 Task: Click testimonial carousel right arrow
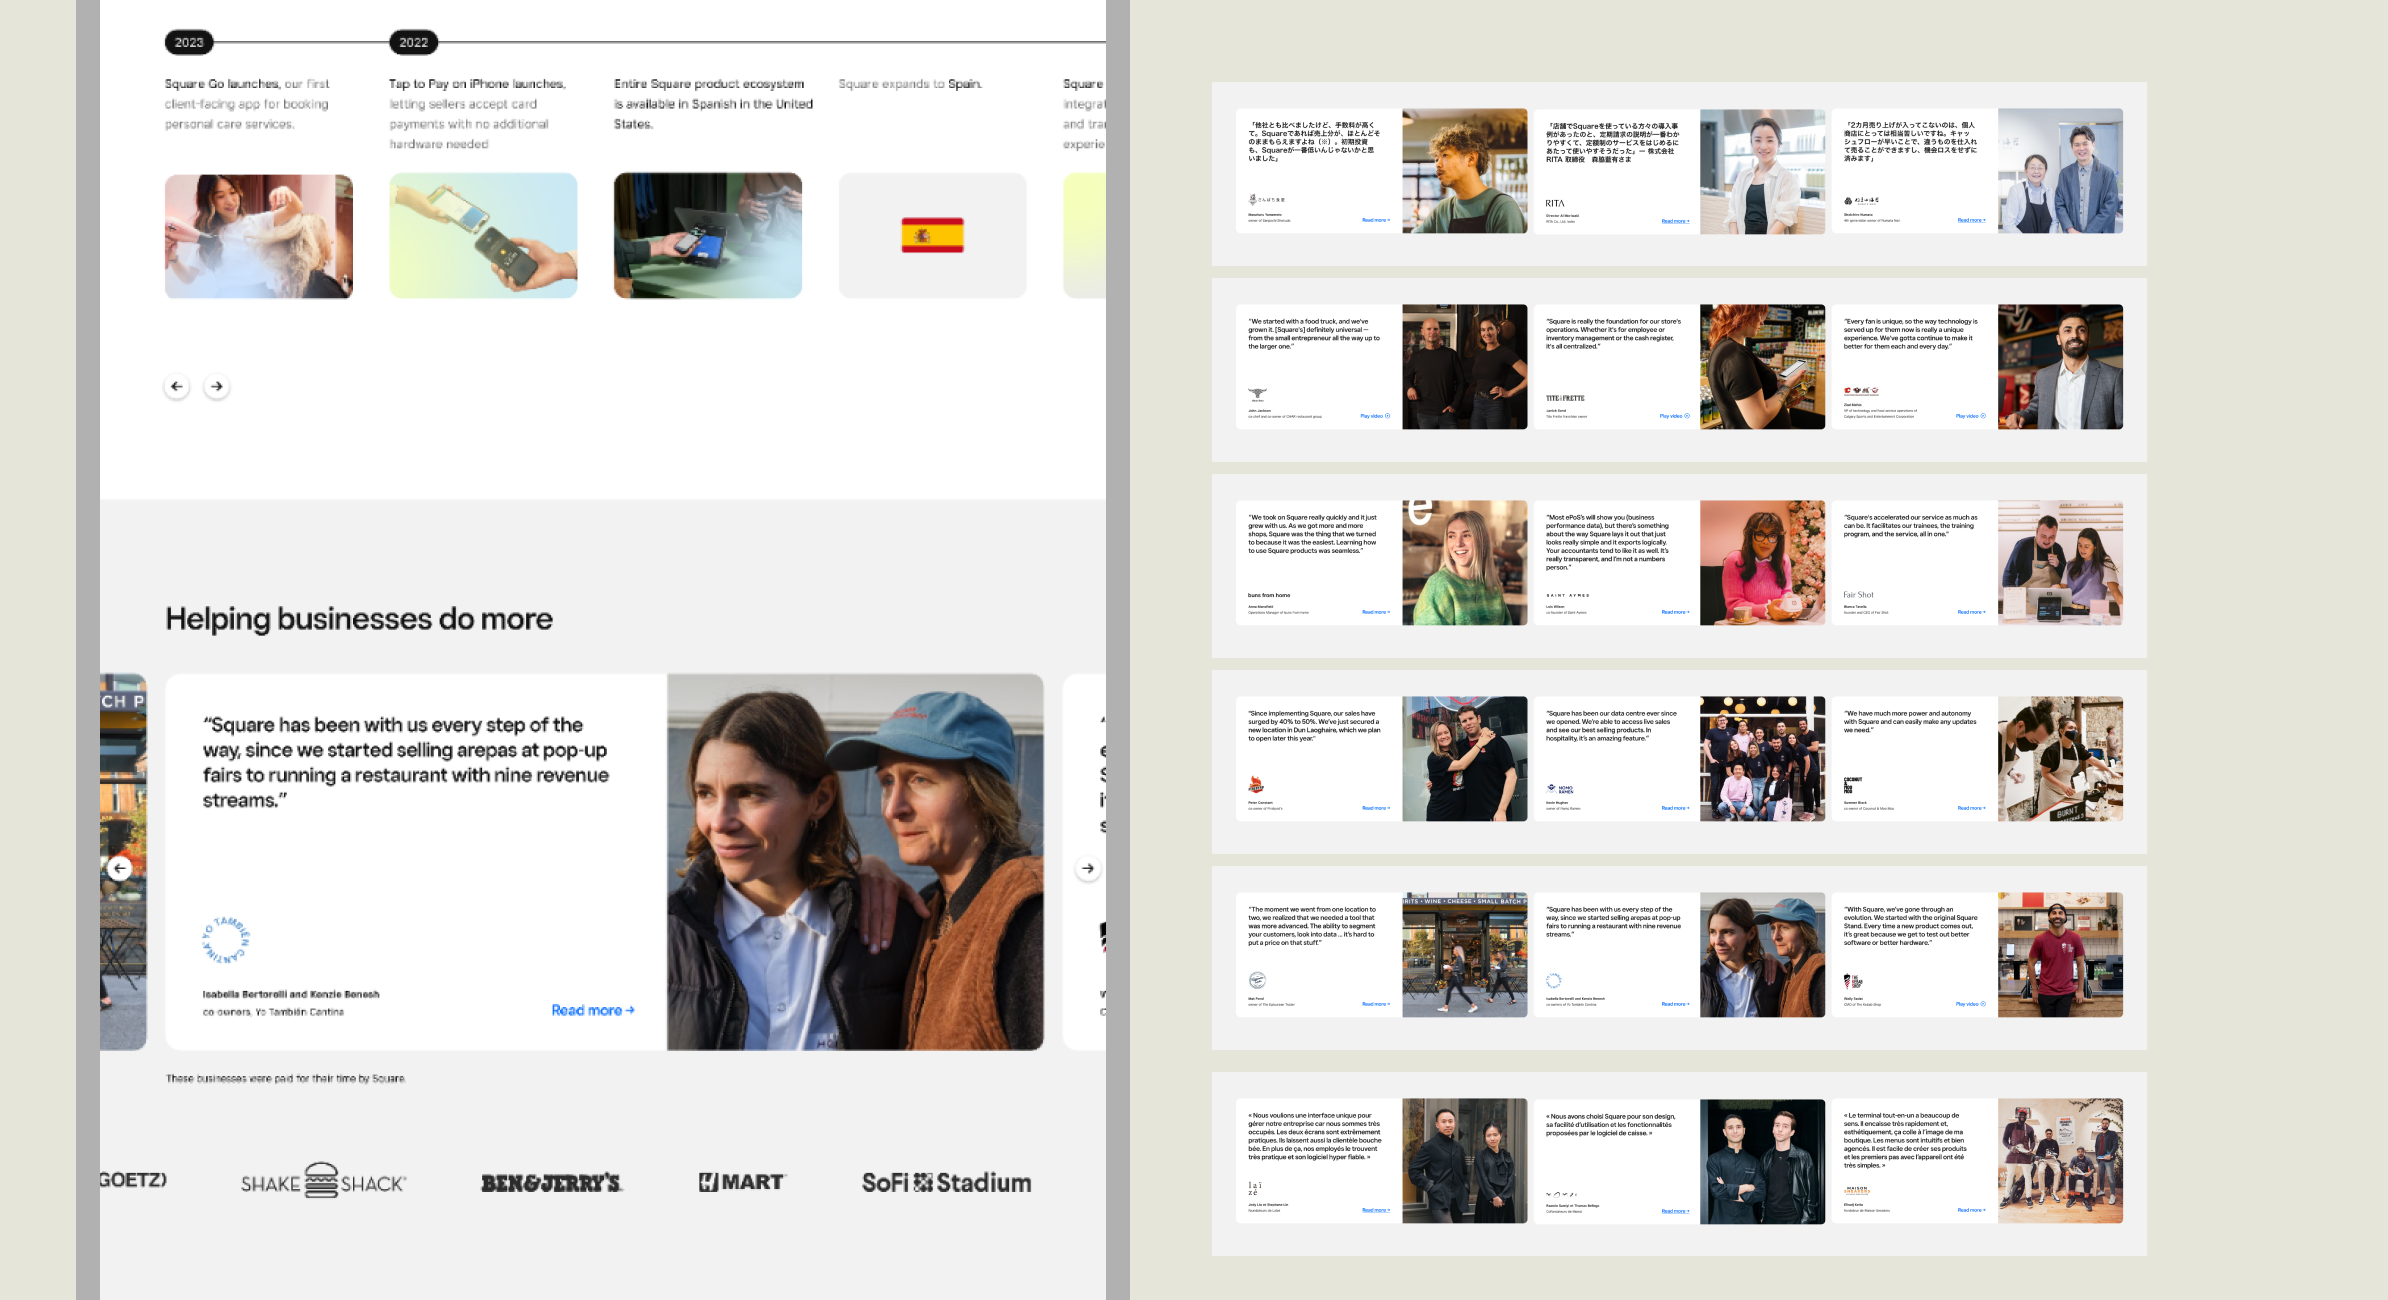pos(1088,868)
